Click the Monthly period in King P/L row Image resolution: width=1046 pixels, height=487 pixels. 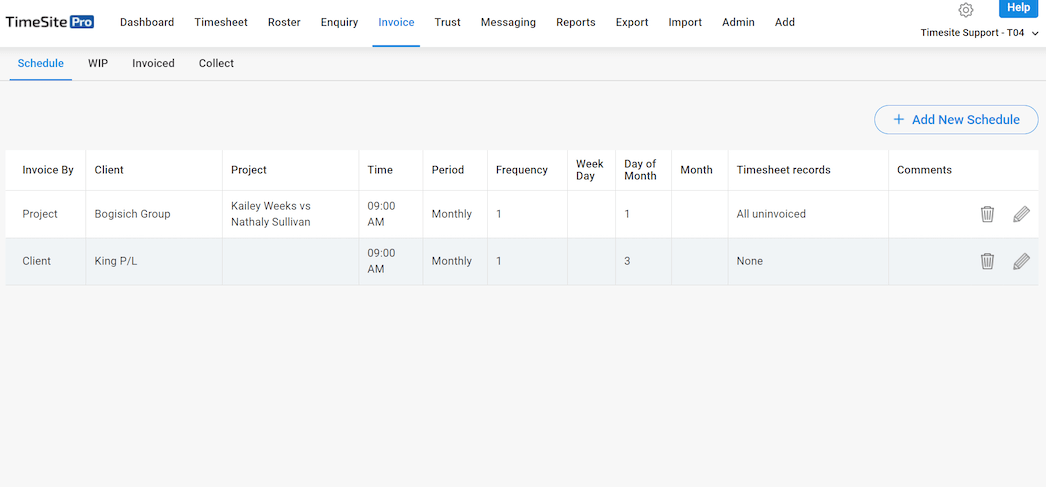point(452,261)
